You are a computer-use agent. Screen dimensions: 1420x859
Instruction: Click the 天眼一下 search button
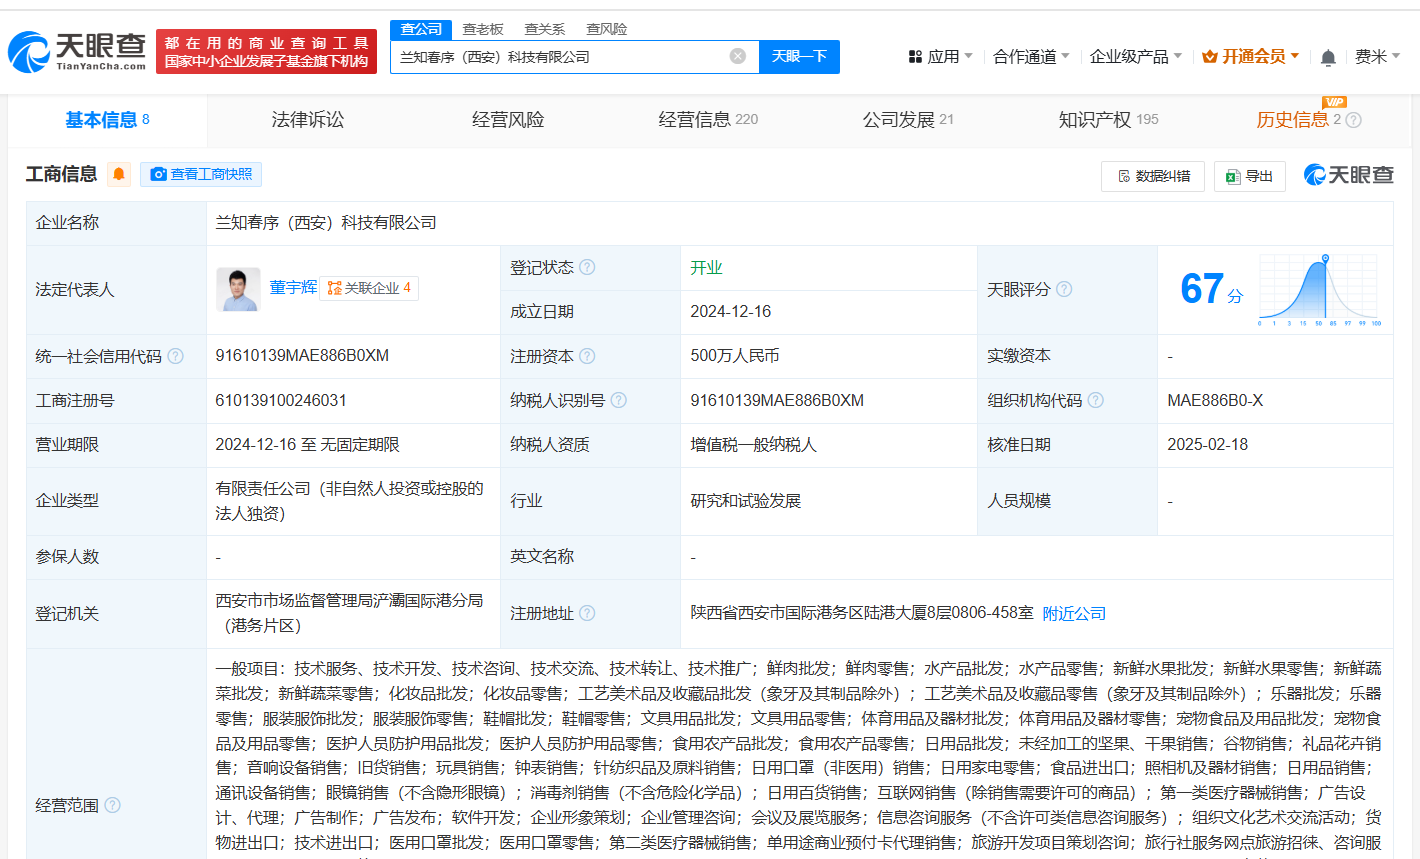pos(799,56)
